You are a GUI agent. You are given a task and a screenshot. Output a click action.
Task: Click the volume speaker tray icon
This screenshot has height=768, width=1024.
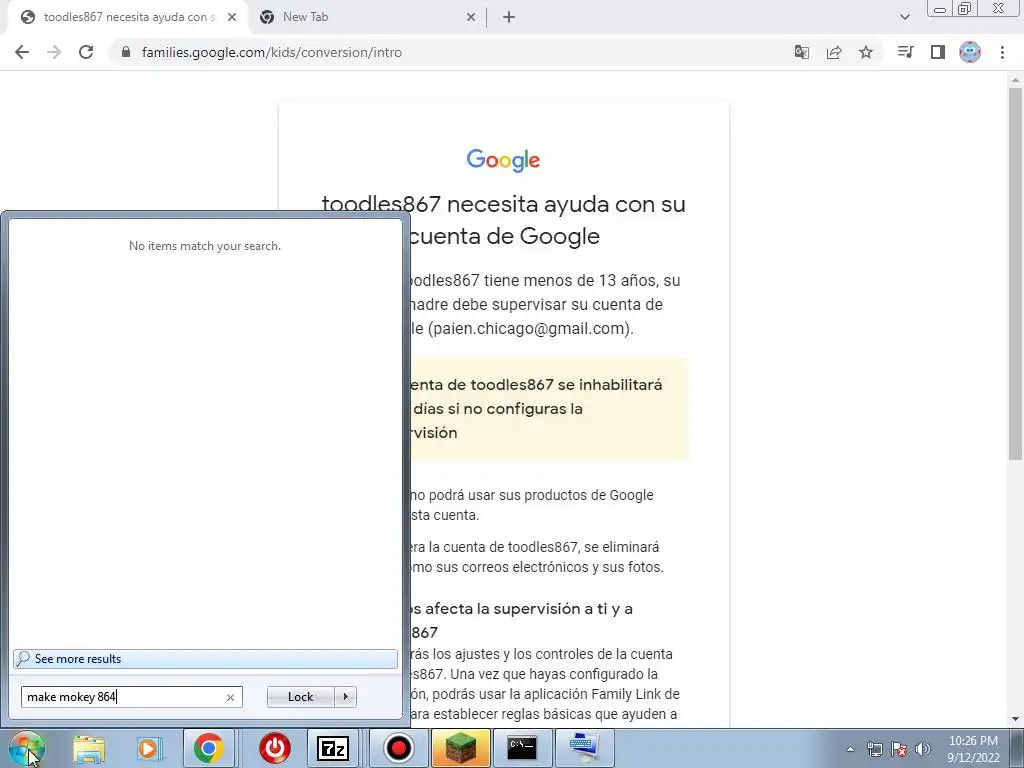[923, 749]
